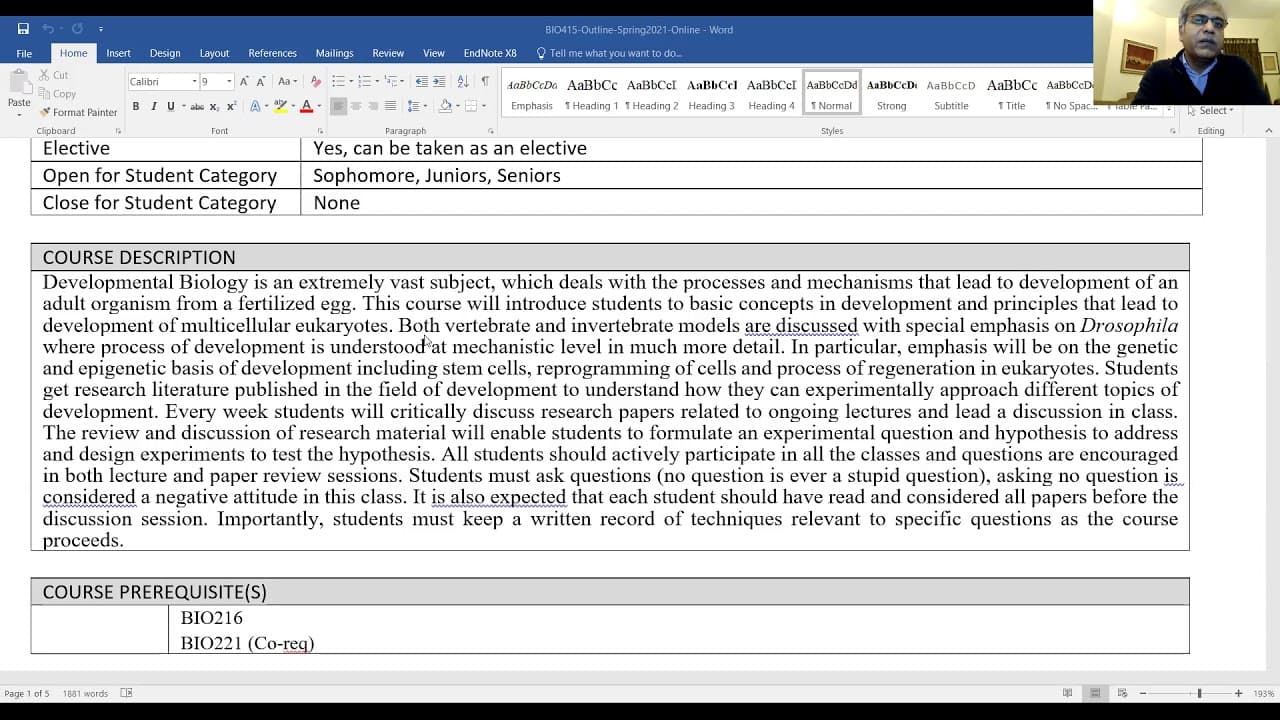Justify the paragraph text

click(x=390, y=106)
